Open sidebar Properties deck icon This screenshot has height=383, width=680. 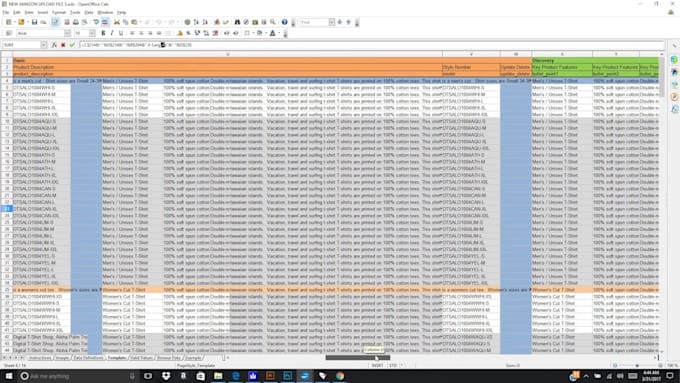coord(674,59)
